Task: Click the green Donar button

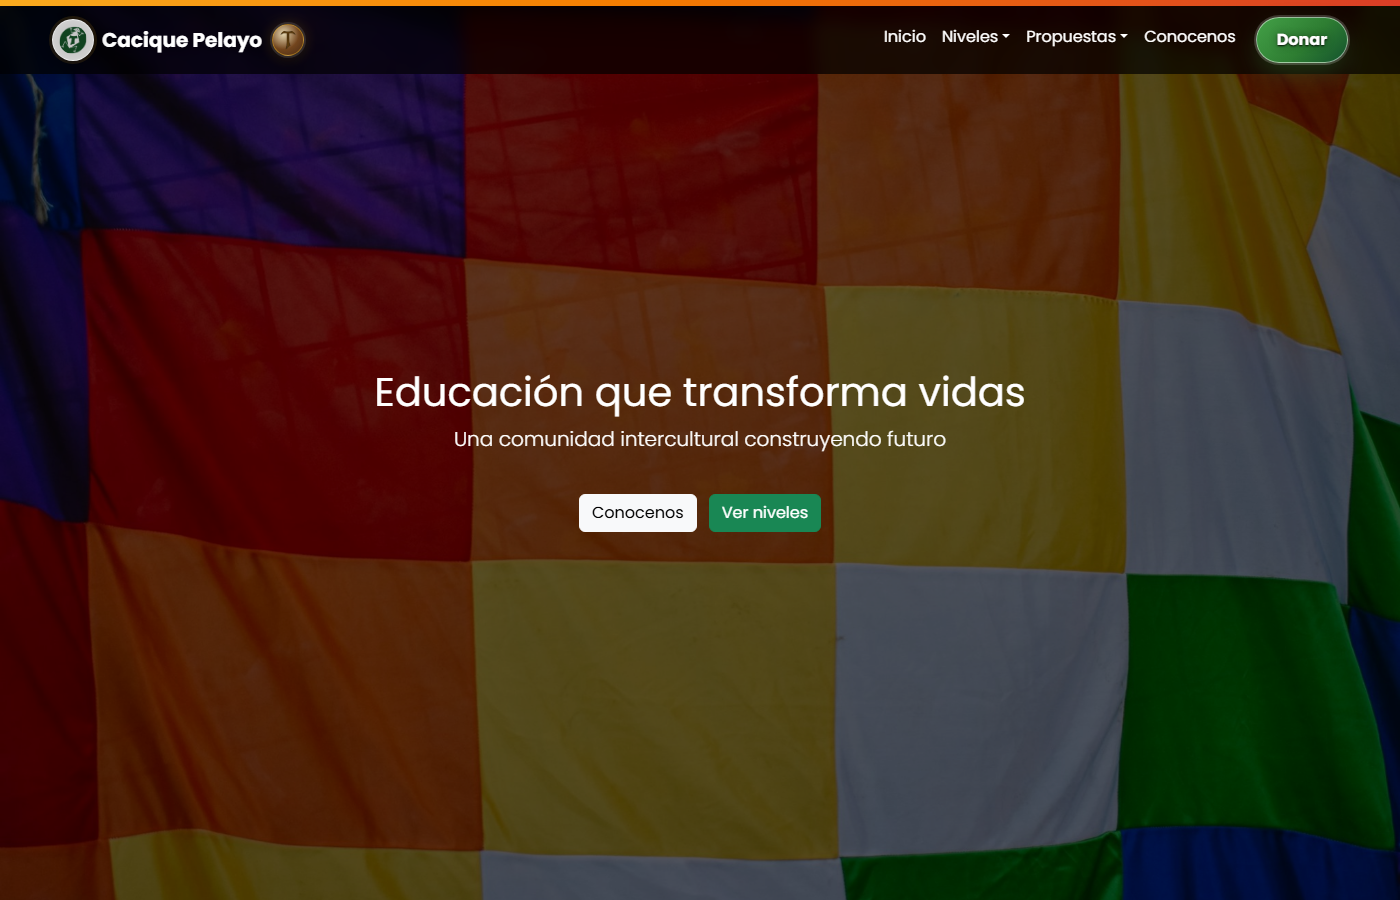Action: pyautogui.click(x=1301, y=40)
